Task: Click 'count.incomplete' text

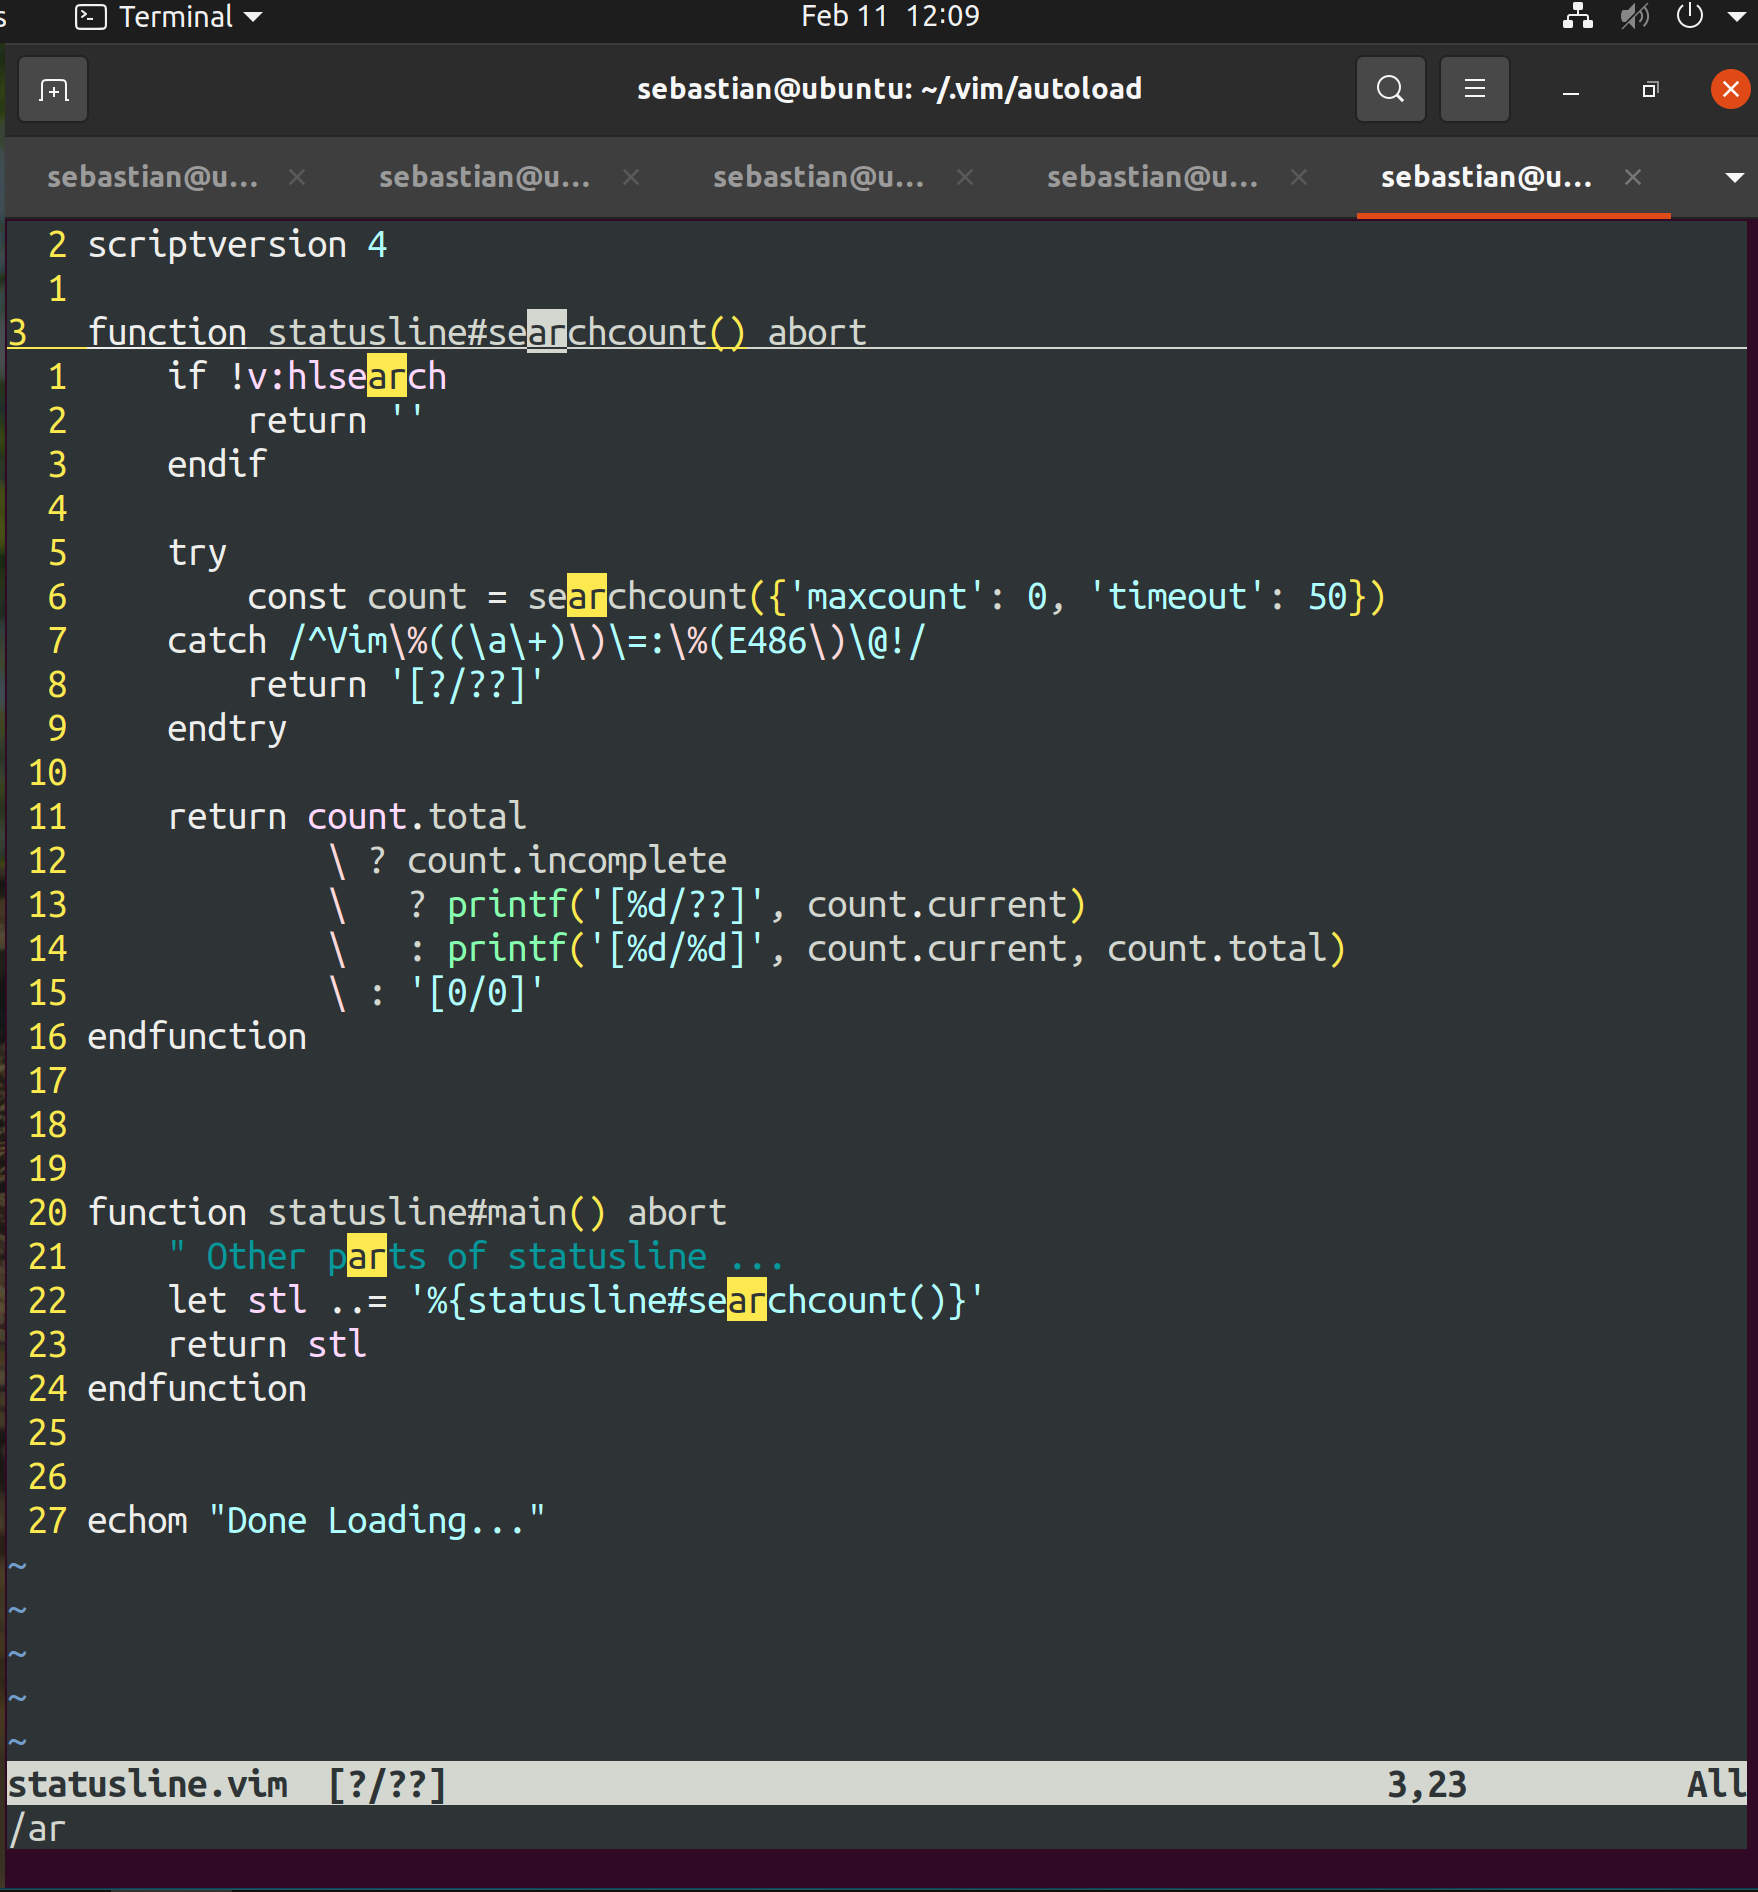Action: (567, 861)
